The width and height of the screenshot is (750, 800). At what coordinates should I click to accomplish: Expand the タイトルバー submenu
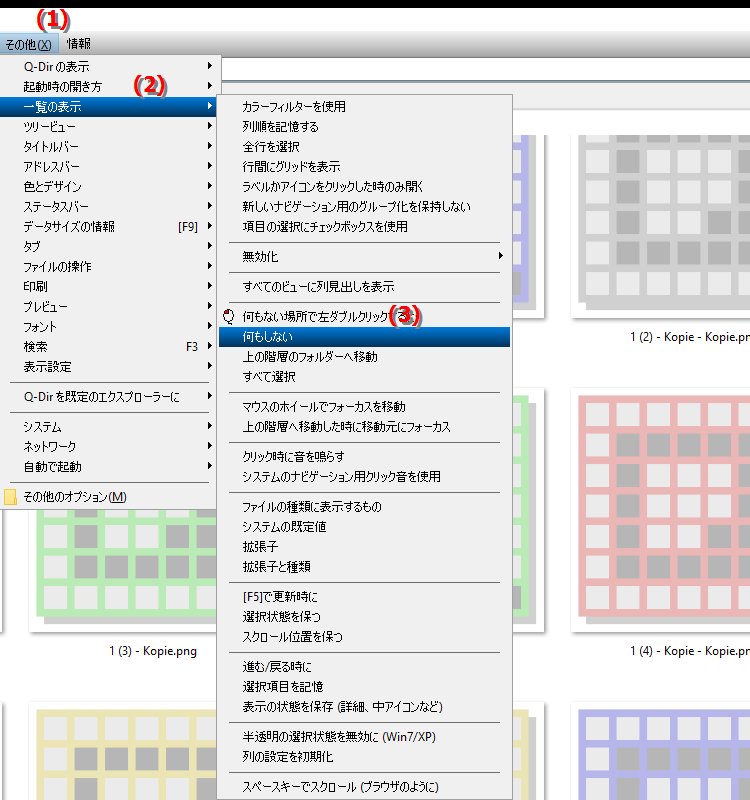(x=108, y=146)
